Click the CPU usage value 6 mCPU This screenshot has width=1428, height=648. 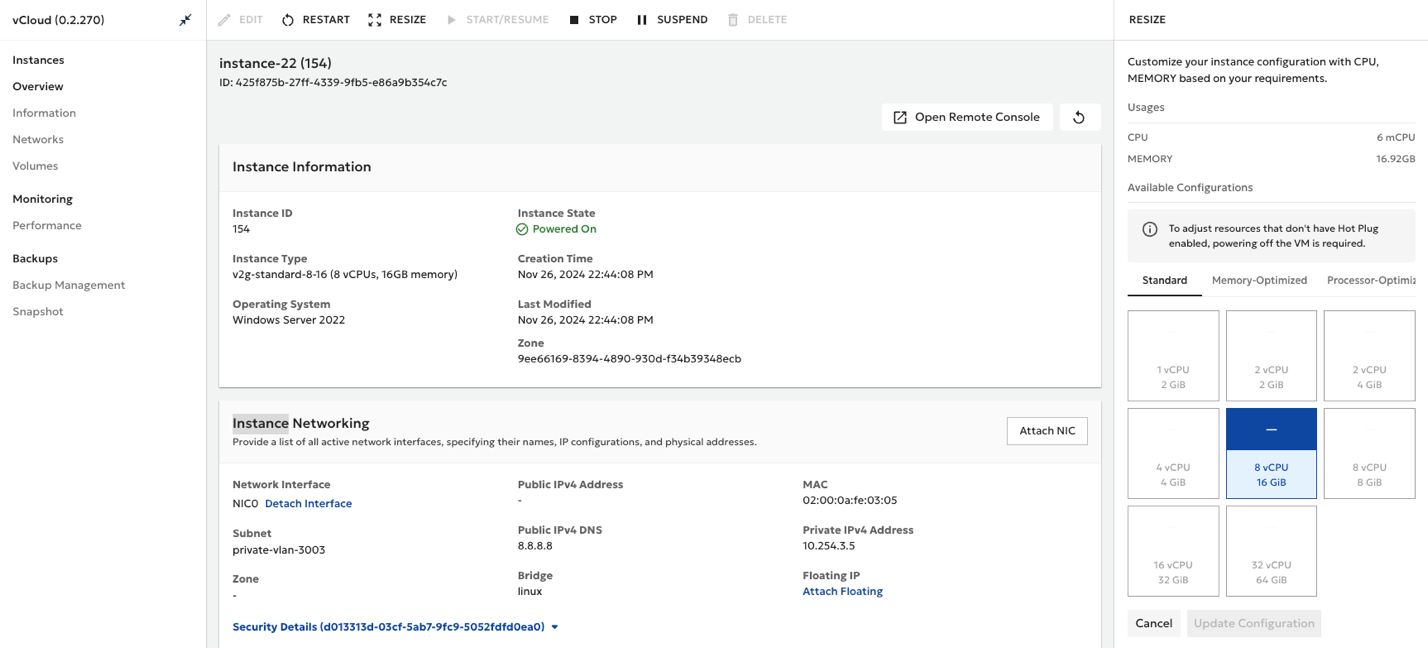click(1395, 138)
